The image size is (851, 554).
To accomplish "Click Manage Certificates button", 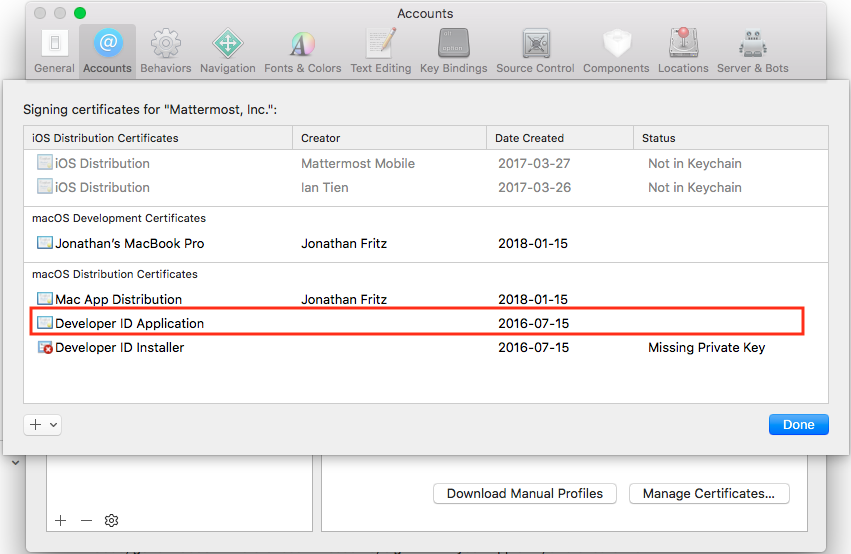I will click(x=708, y=493).
